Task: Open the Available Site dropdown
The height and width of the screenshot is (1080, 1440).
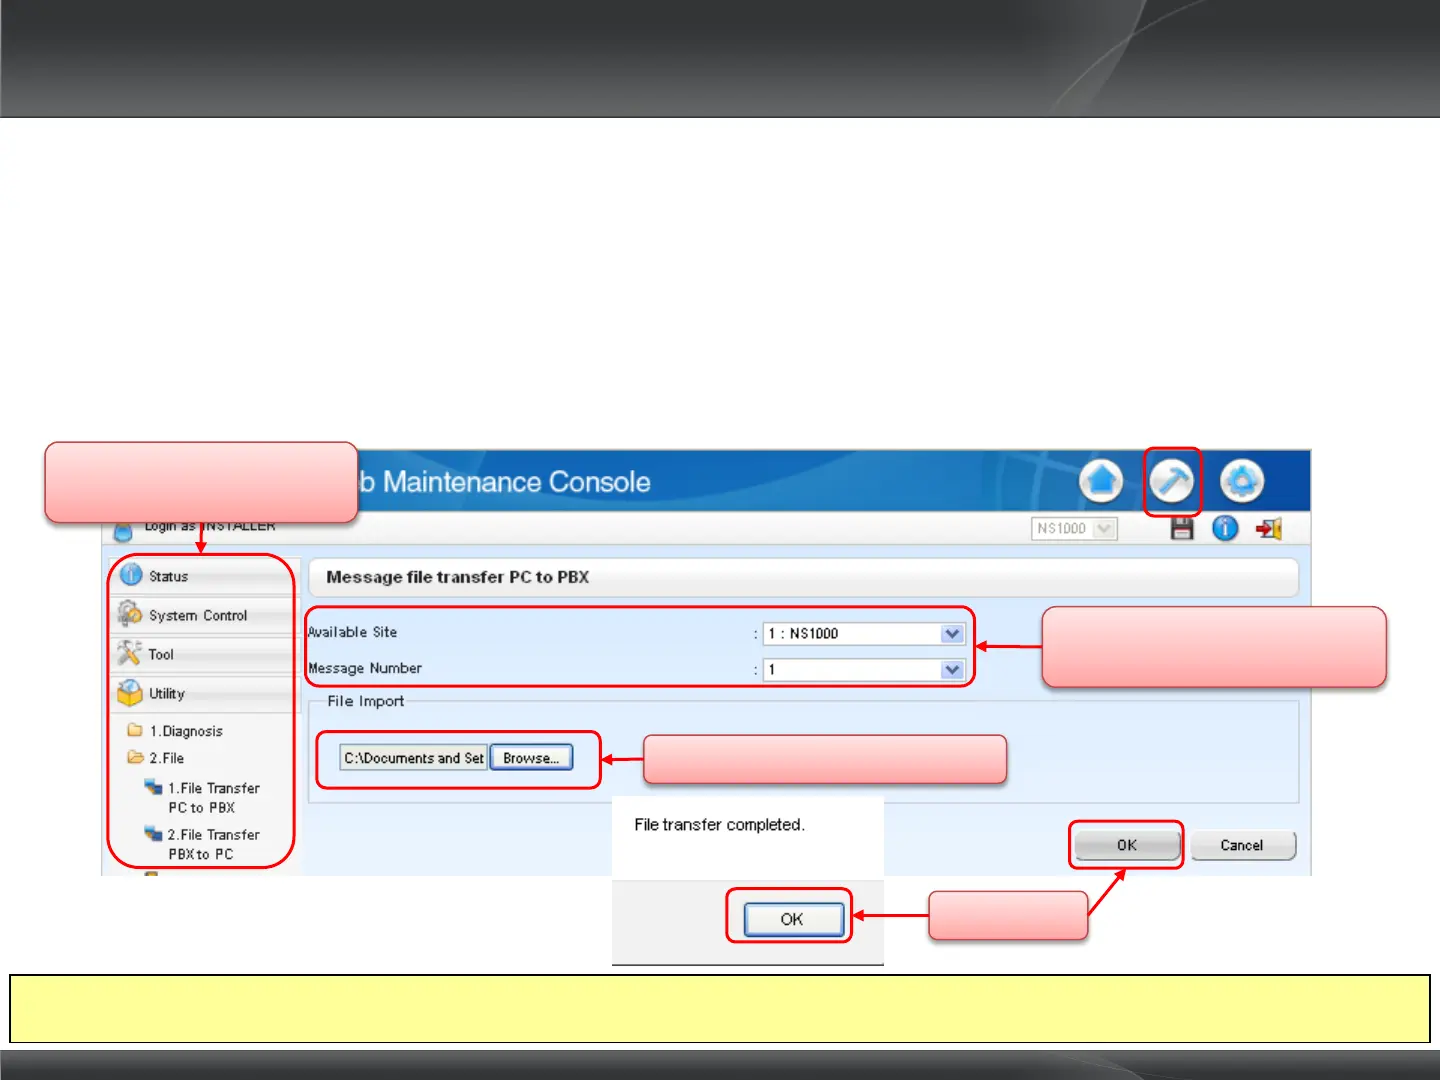Action: tap(864, 633)
